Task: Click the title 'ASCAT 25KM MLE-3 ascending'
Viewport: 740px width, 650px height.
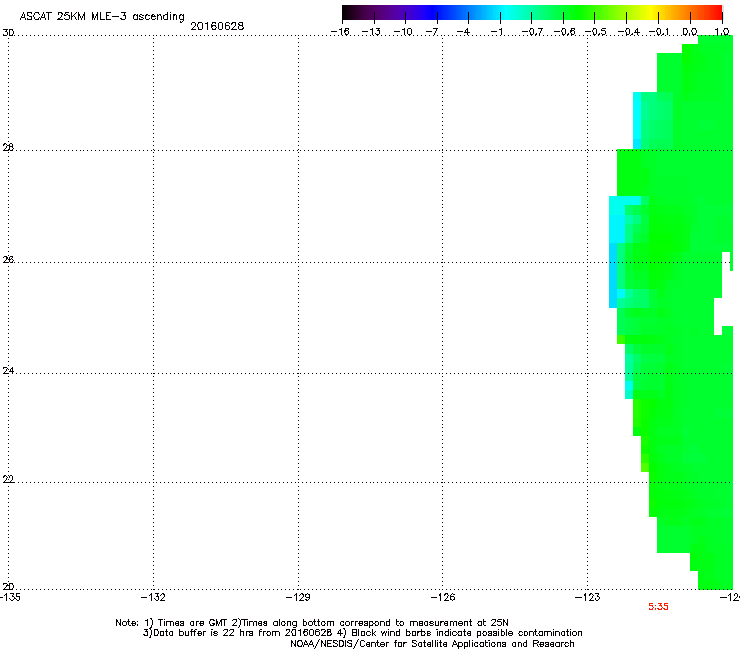Action: 102,17
